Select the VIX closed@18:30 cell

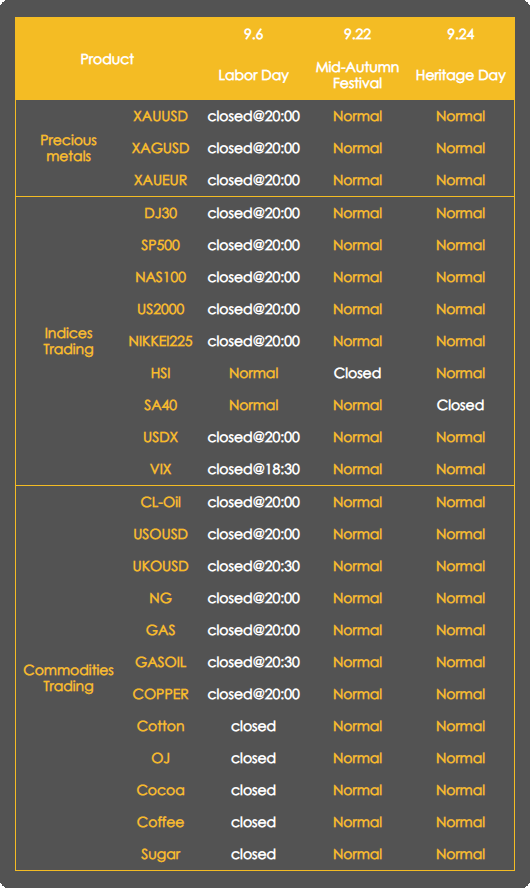tap(254, 469)
